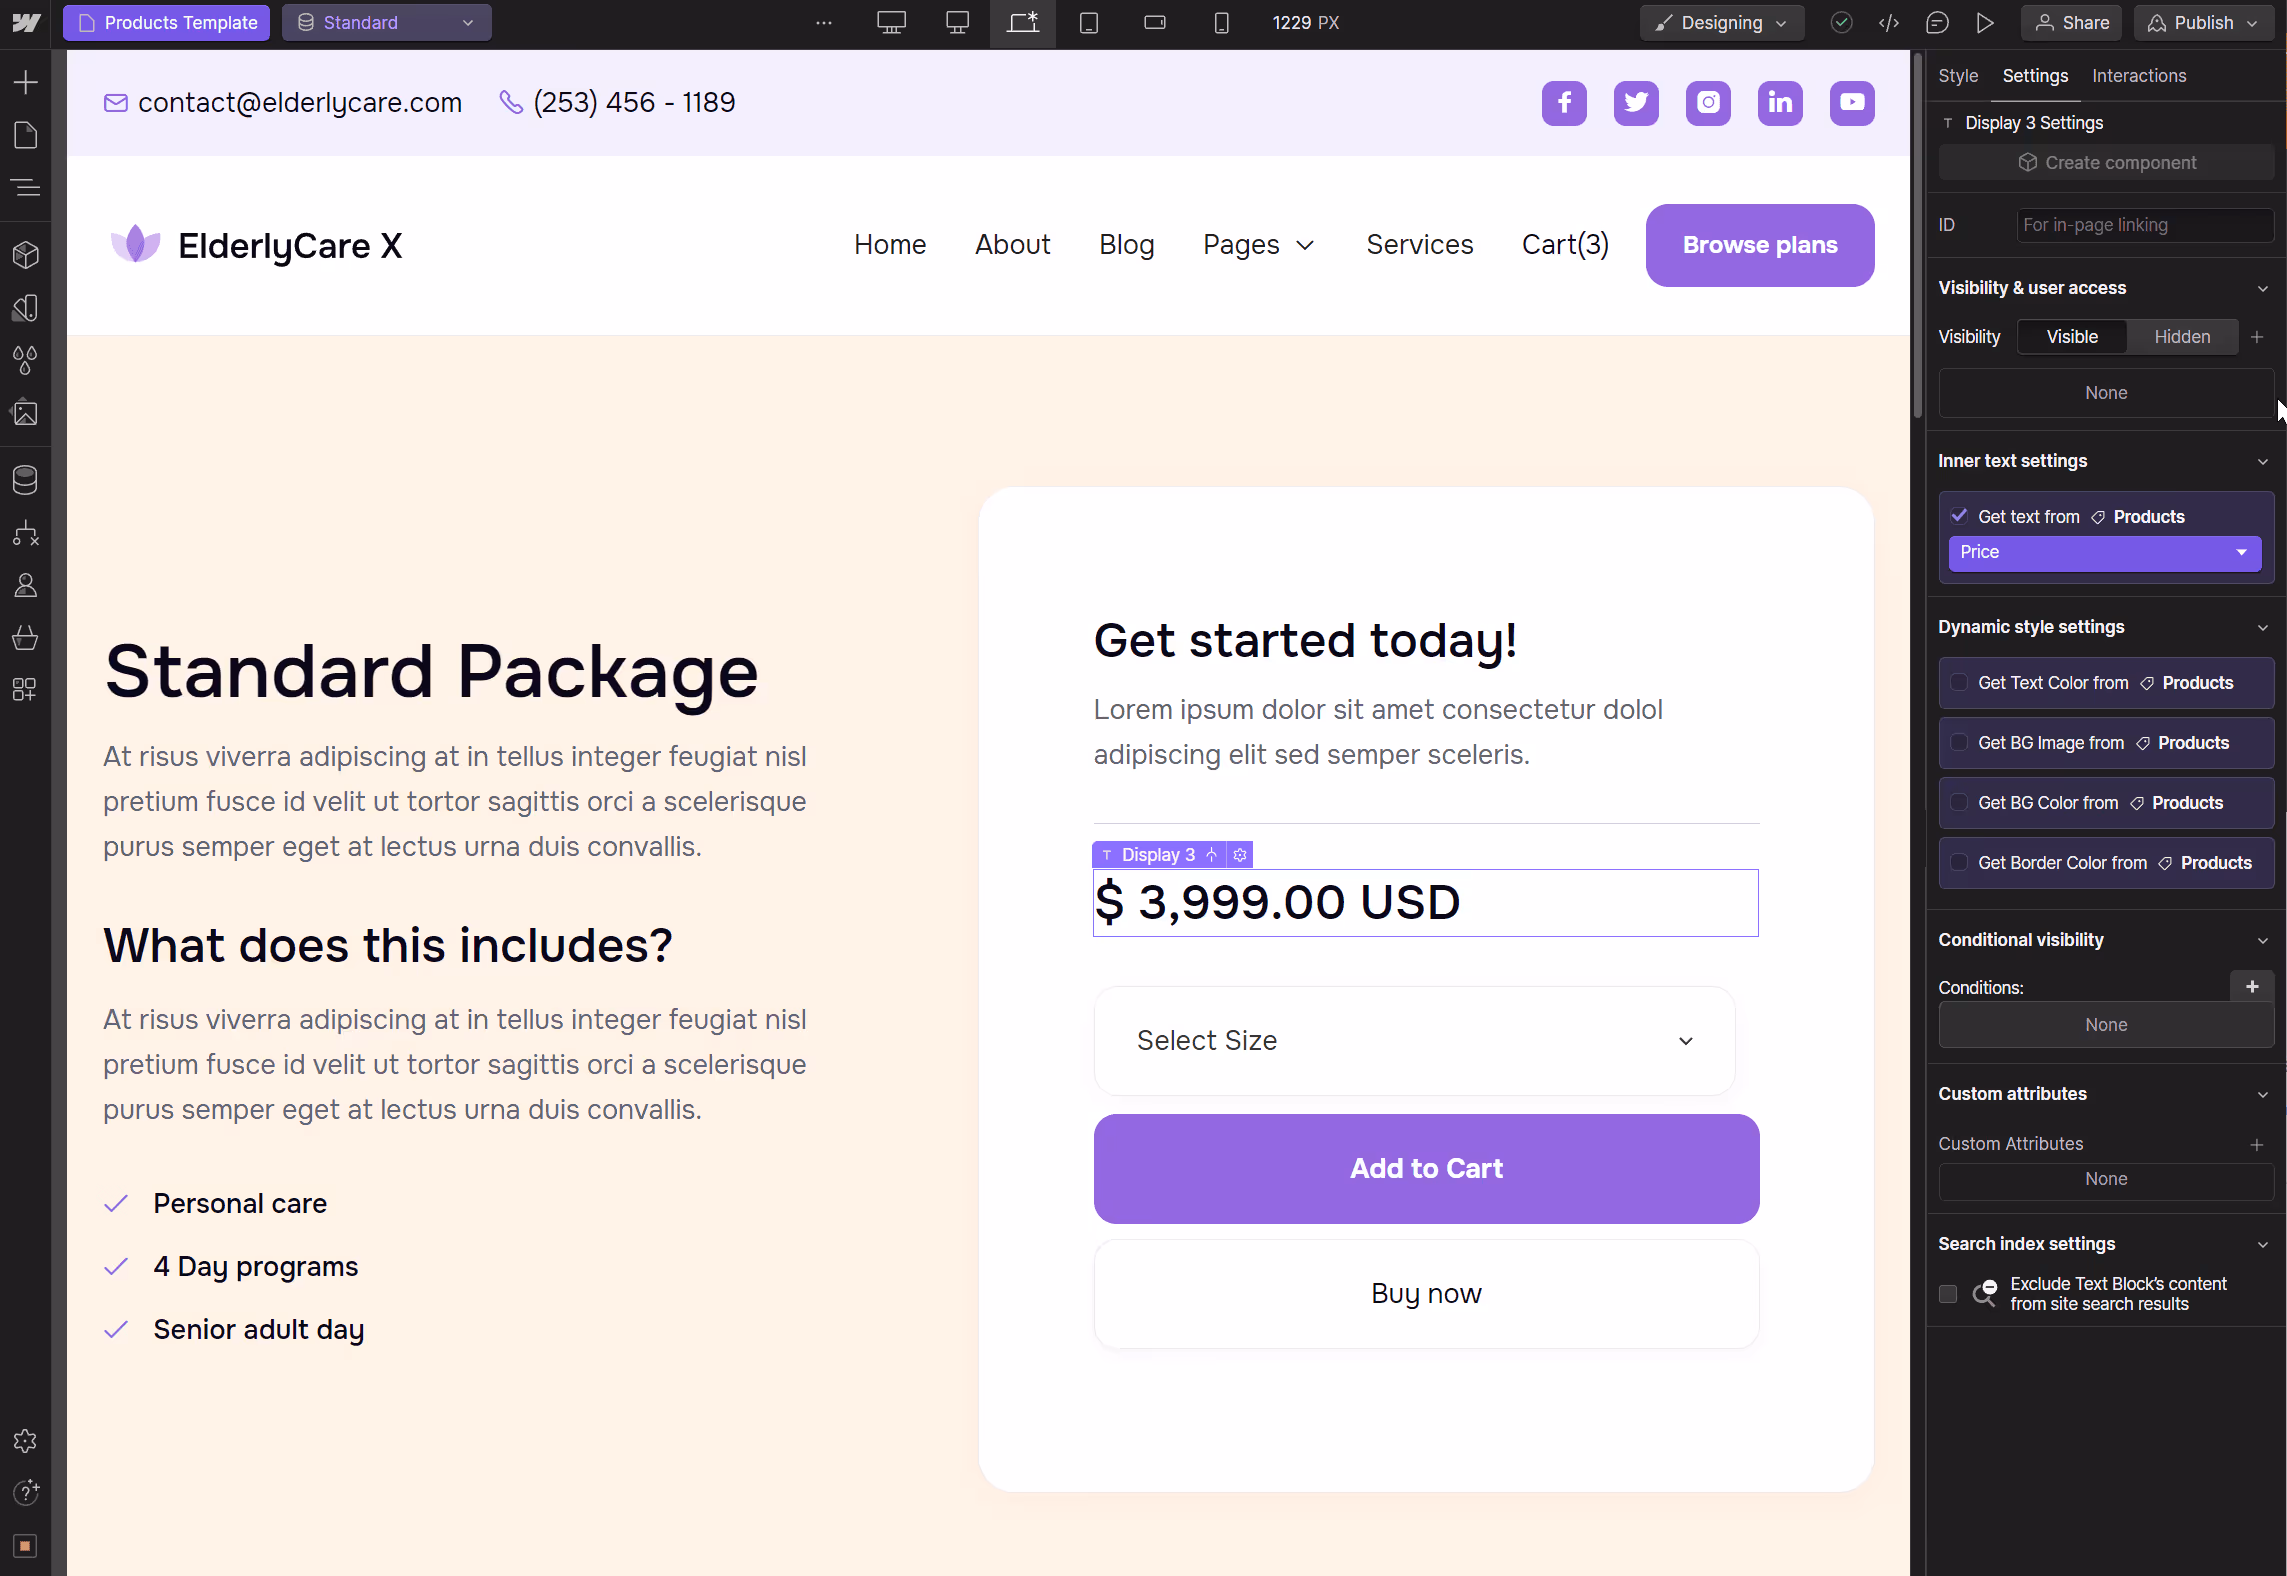This screenshot has width=2287, height=1576.
Task: Open the Ecommerce panel
Action: point(25,637)
